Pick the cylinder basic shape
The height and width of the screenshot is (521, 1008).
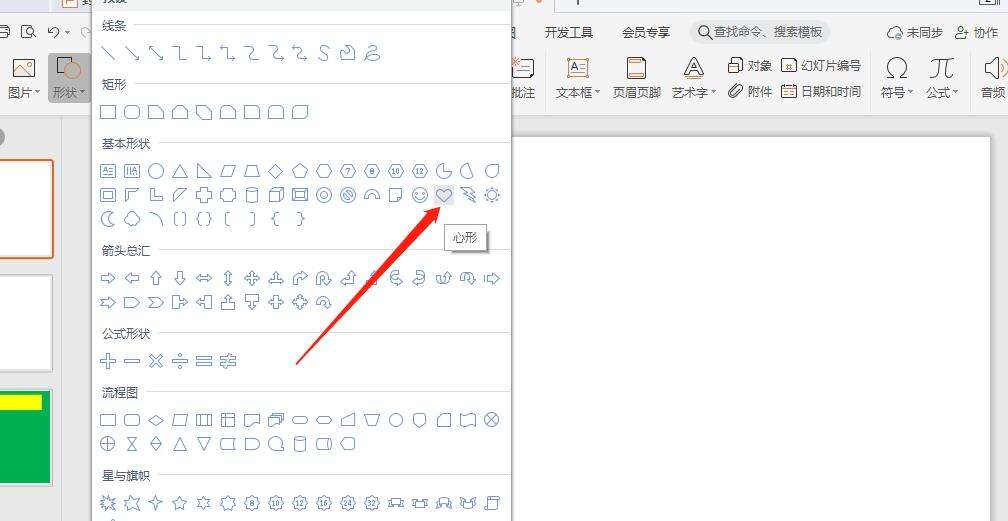(x=252, y=195)
